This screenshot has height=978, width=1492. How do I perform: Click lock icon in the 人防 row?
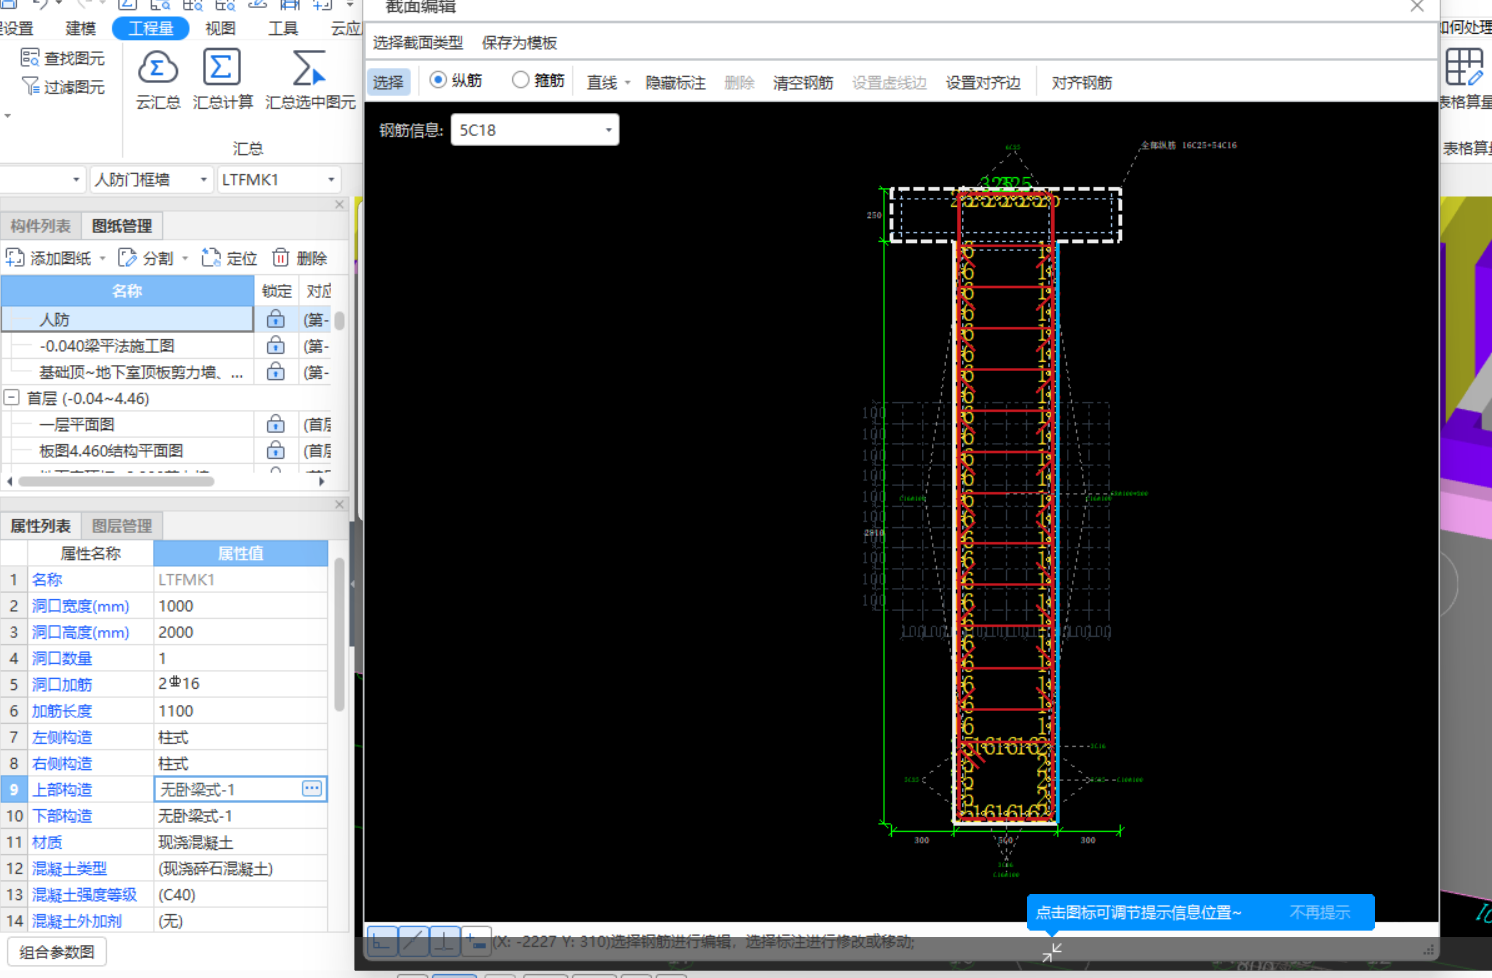point(275,319)
